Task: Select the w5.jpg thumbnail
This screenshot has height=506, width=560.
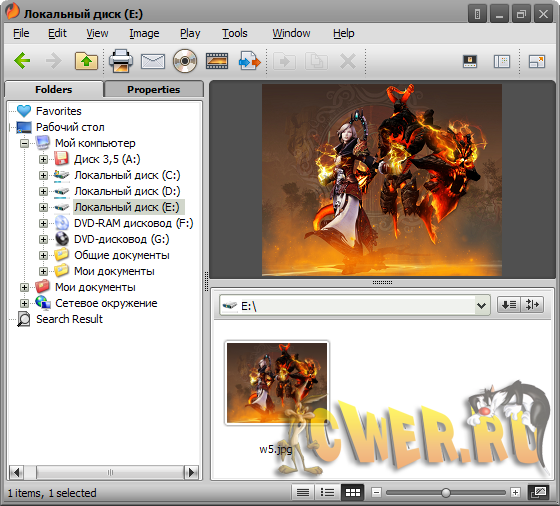Action: coord(277,383)
